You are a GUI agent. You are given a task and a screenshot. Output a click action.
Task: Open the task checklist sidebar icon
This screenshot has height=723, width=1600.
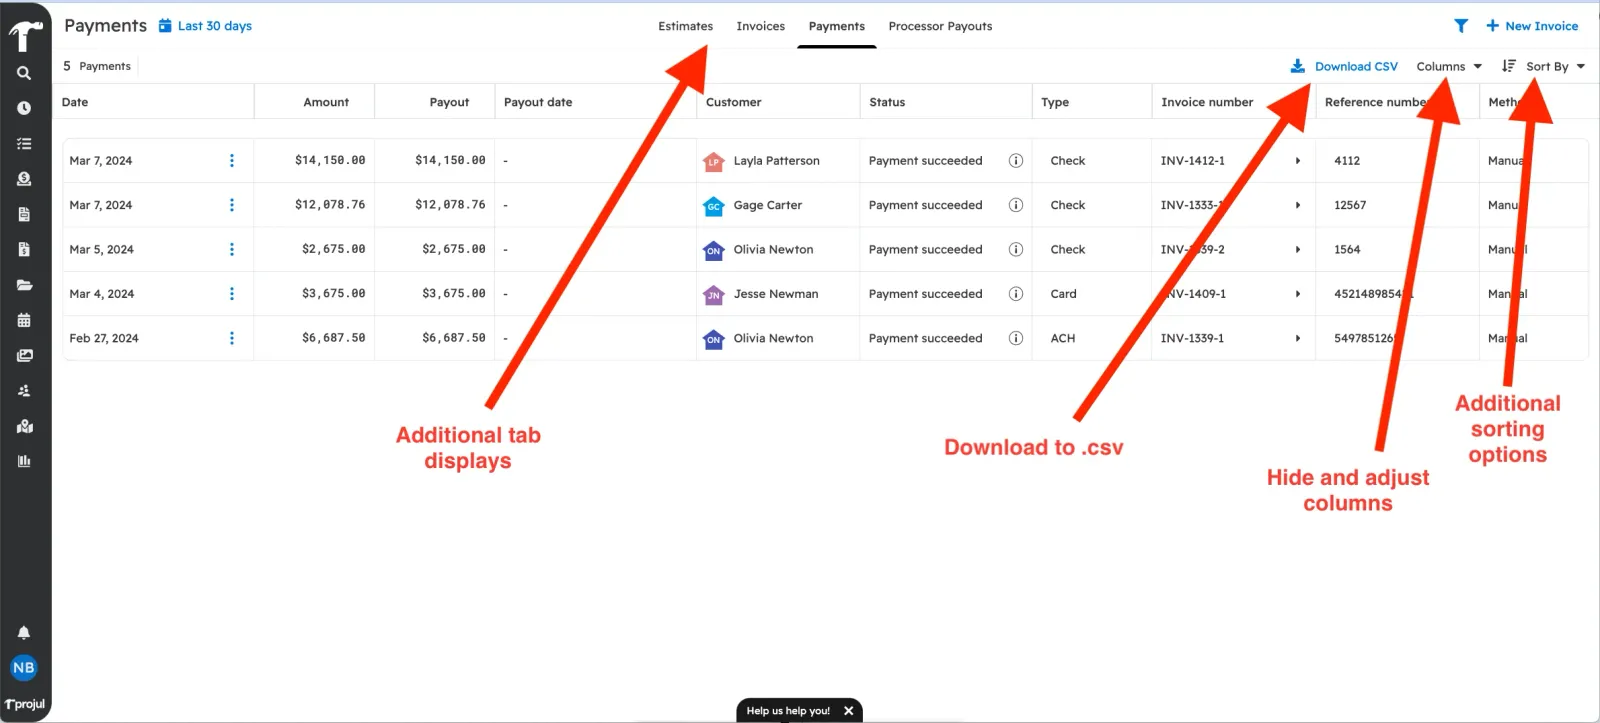tap(24, 144)
